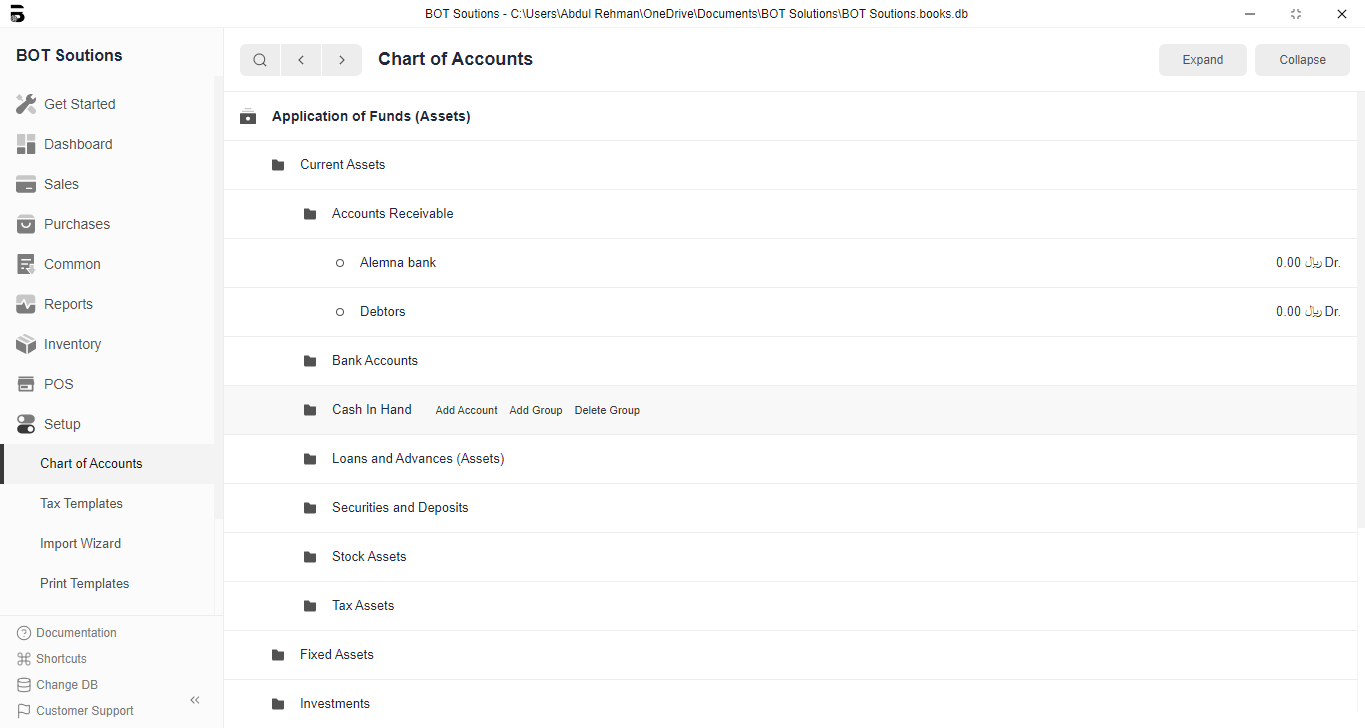Expand the Bank Accounts folder
1365x728 pixels.
tap(374, 361)
